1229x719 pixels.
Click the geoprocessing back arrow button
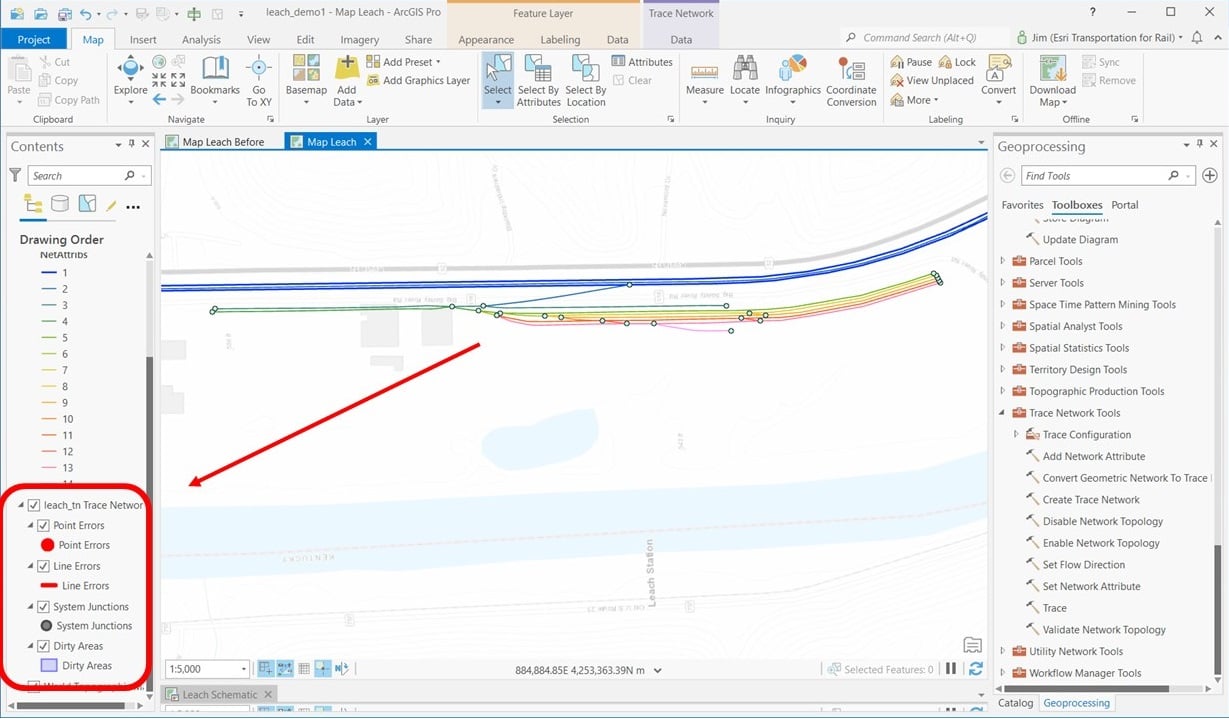pyautogui.click(x=1007, y=176)
